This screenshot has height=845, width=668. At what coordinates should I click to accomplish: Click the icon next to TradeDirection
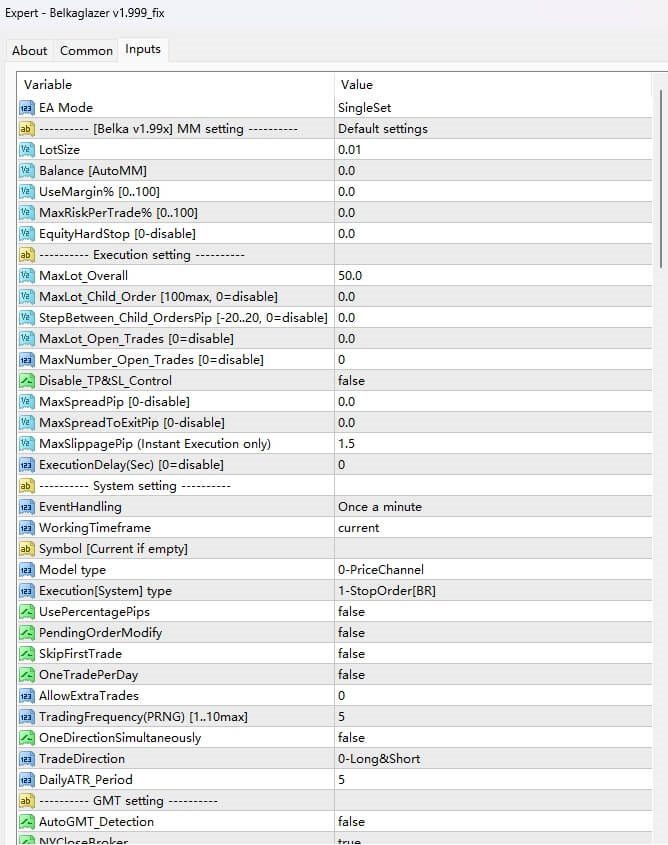[27, 758]
